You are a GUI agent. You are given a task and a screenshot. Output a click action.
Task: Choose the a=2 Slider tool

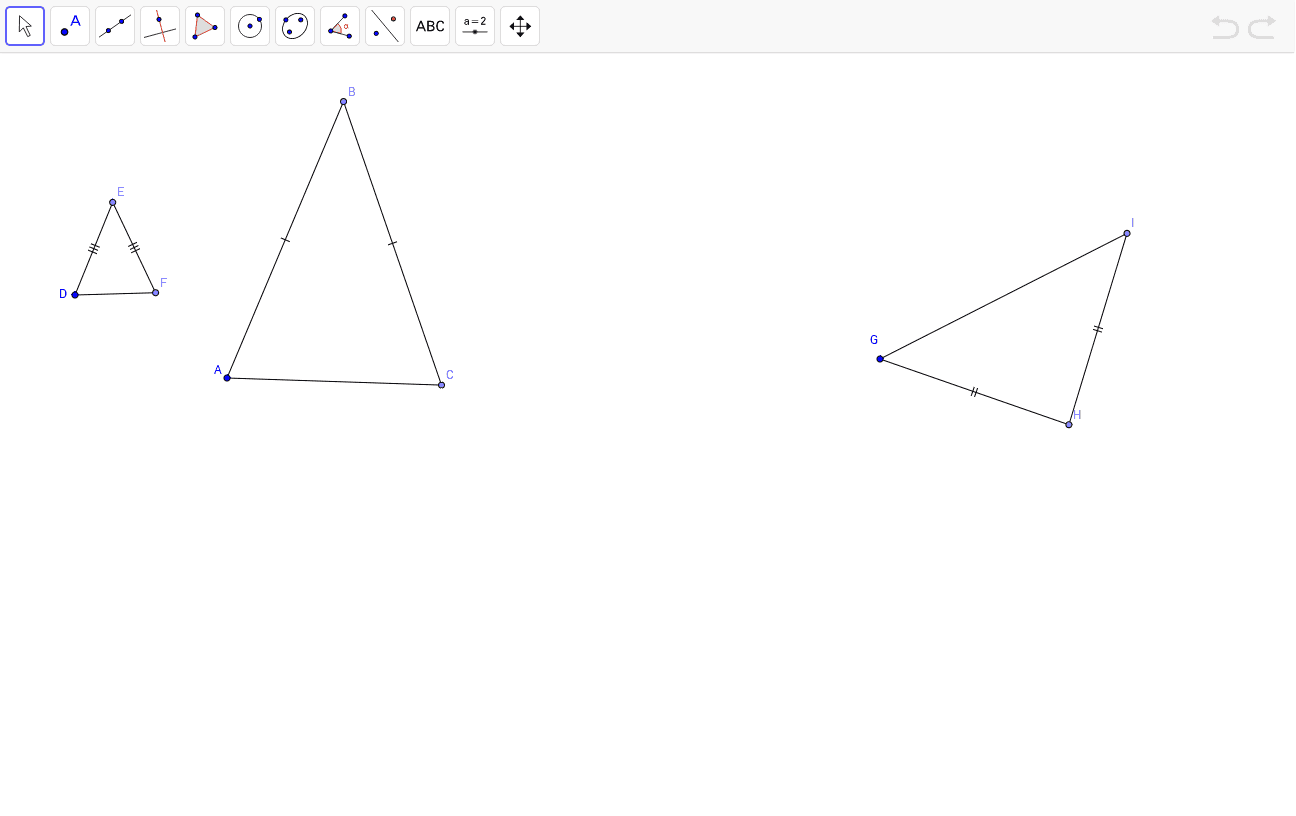[x=475, y=26]
